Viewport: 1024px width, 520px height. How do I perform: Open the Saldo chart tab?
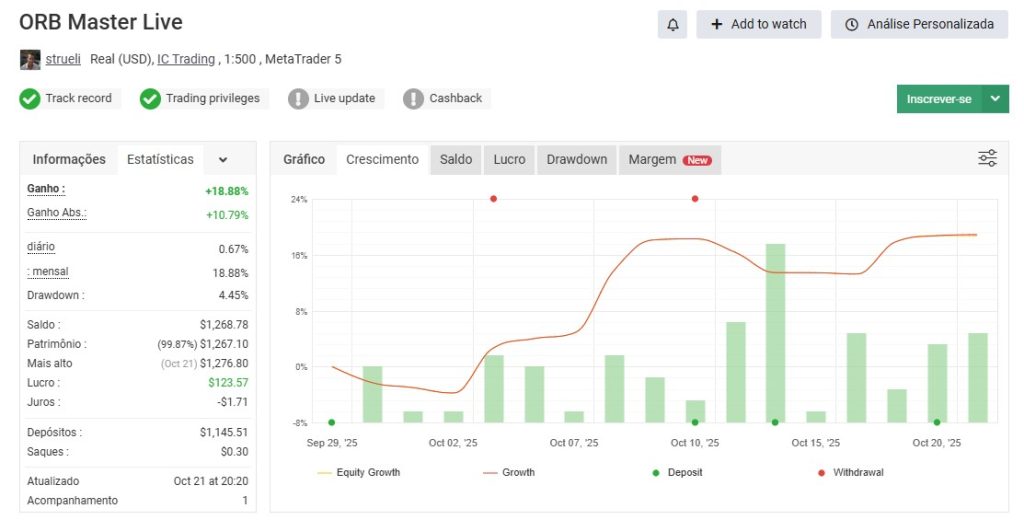[x=456, y=159]
